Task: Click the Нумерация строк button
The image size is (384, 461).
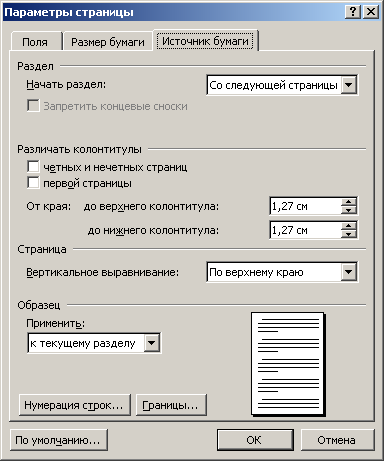Action: pyautogui.click(x=75, y=405)
